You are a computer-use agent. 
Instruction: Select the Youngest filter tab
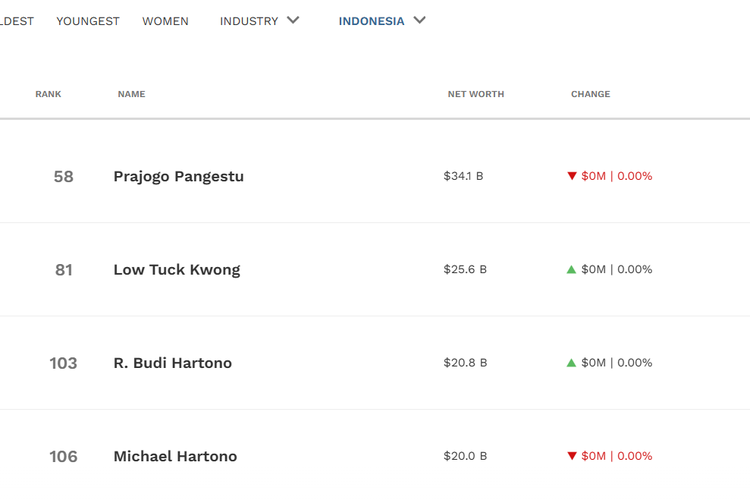click(x=88, y=21)
